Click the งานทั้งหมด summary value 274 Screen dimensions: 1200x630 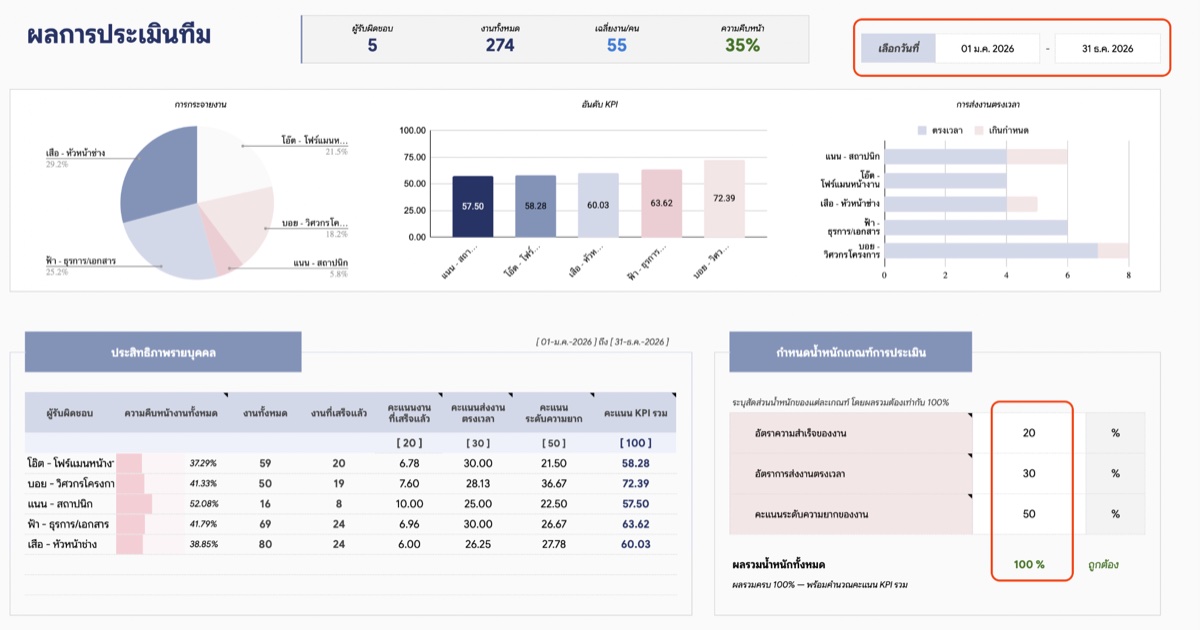[500, 45]
